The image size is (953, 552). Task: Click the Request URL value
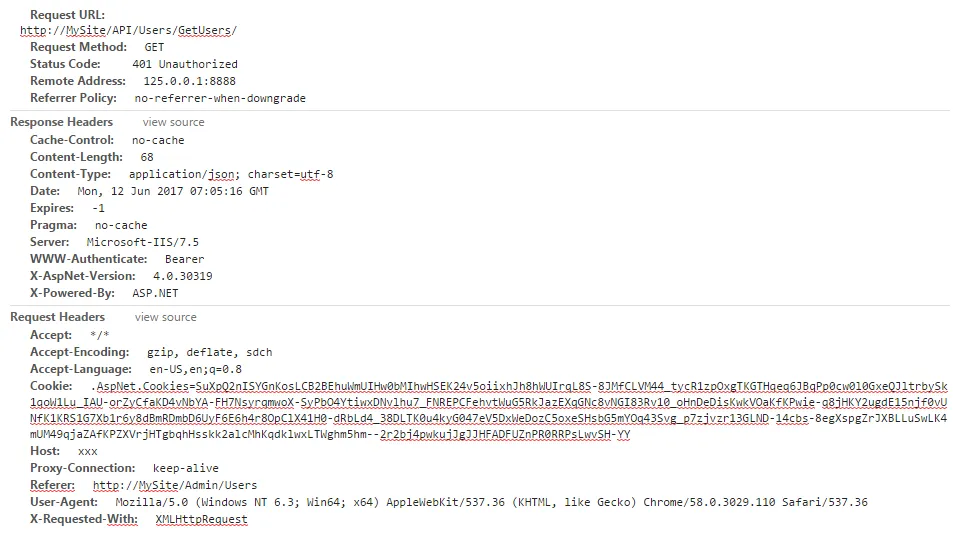pos(128,30)
